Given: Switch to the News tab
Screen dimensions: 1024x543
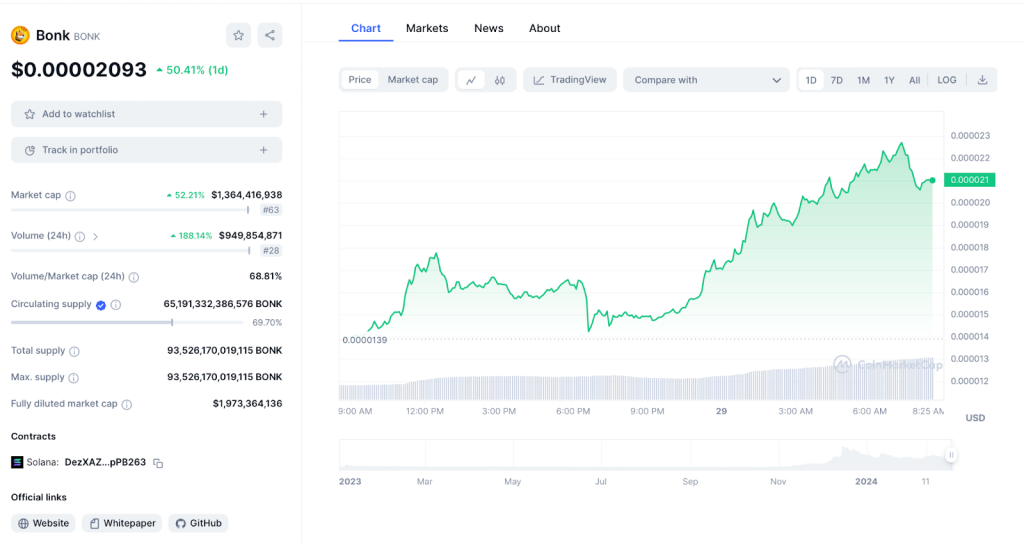Looking at the screenshot, I should (488, 28).
